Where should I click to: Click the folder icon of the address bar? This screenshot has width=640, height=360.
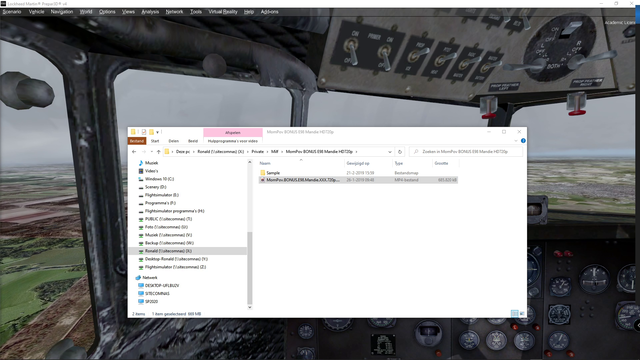pyautogui.click(x=167, y=151)
